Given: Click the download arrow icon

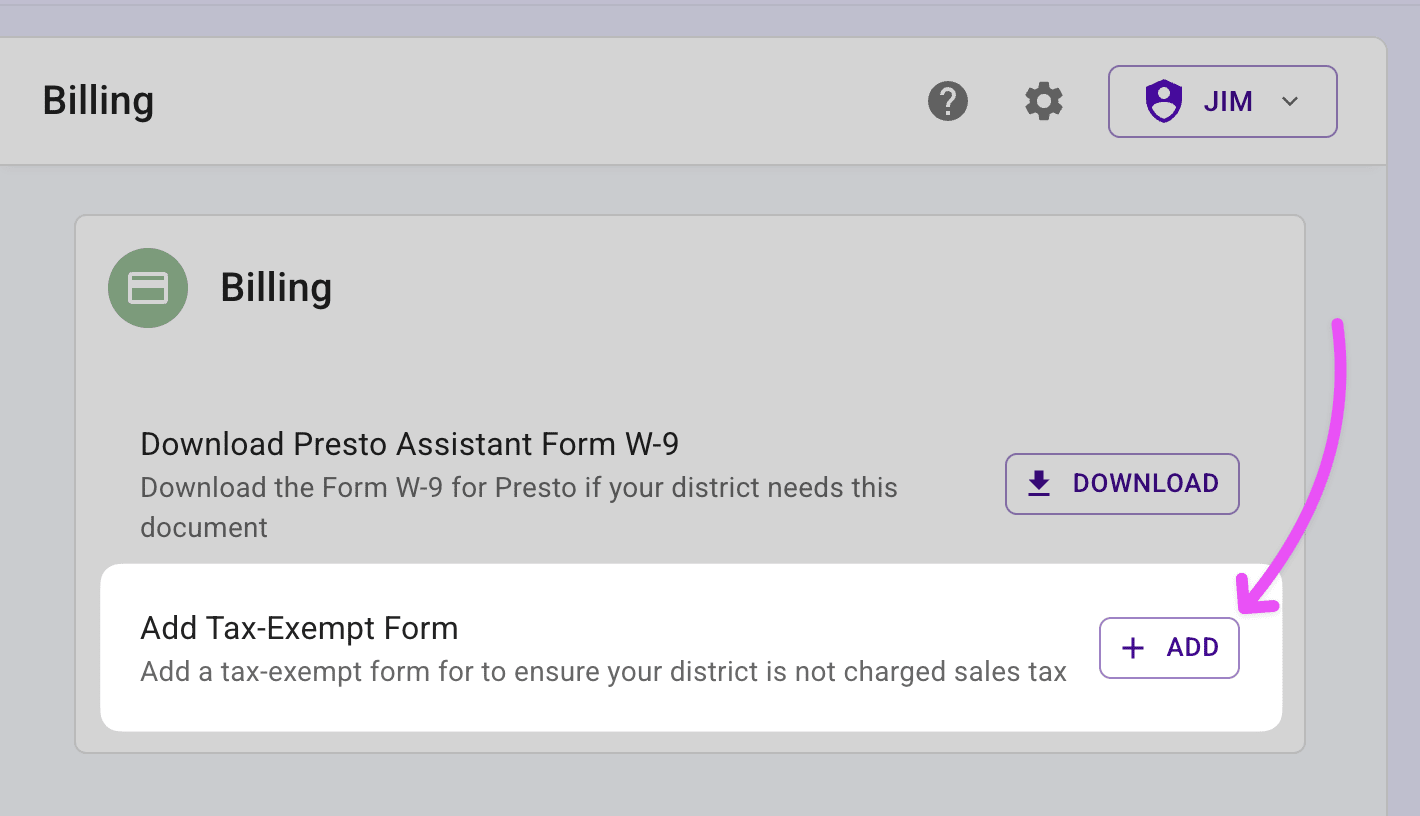Looking at the screenshot, I should [x=1039, y=484].
